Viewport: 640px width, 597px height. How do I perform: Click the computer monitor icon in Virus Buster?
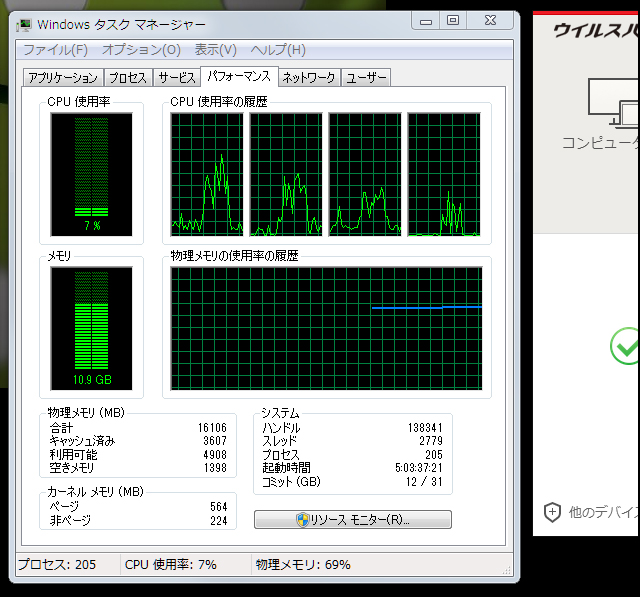614,102
